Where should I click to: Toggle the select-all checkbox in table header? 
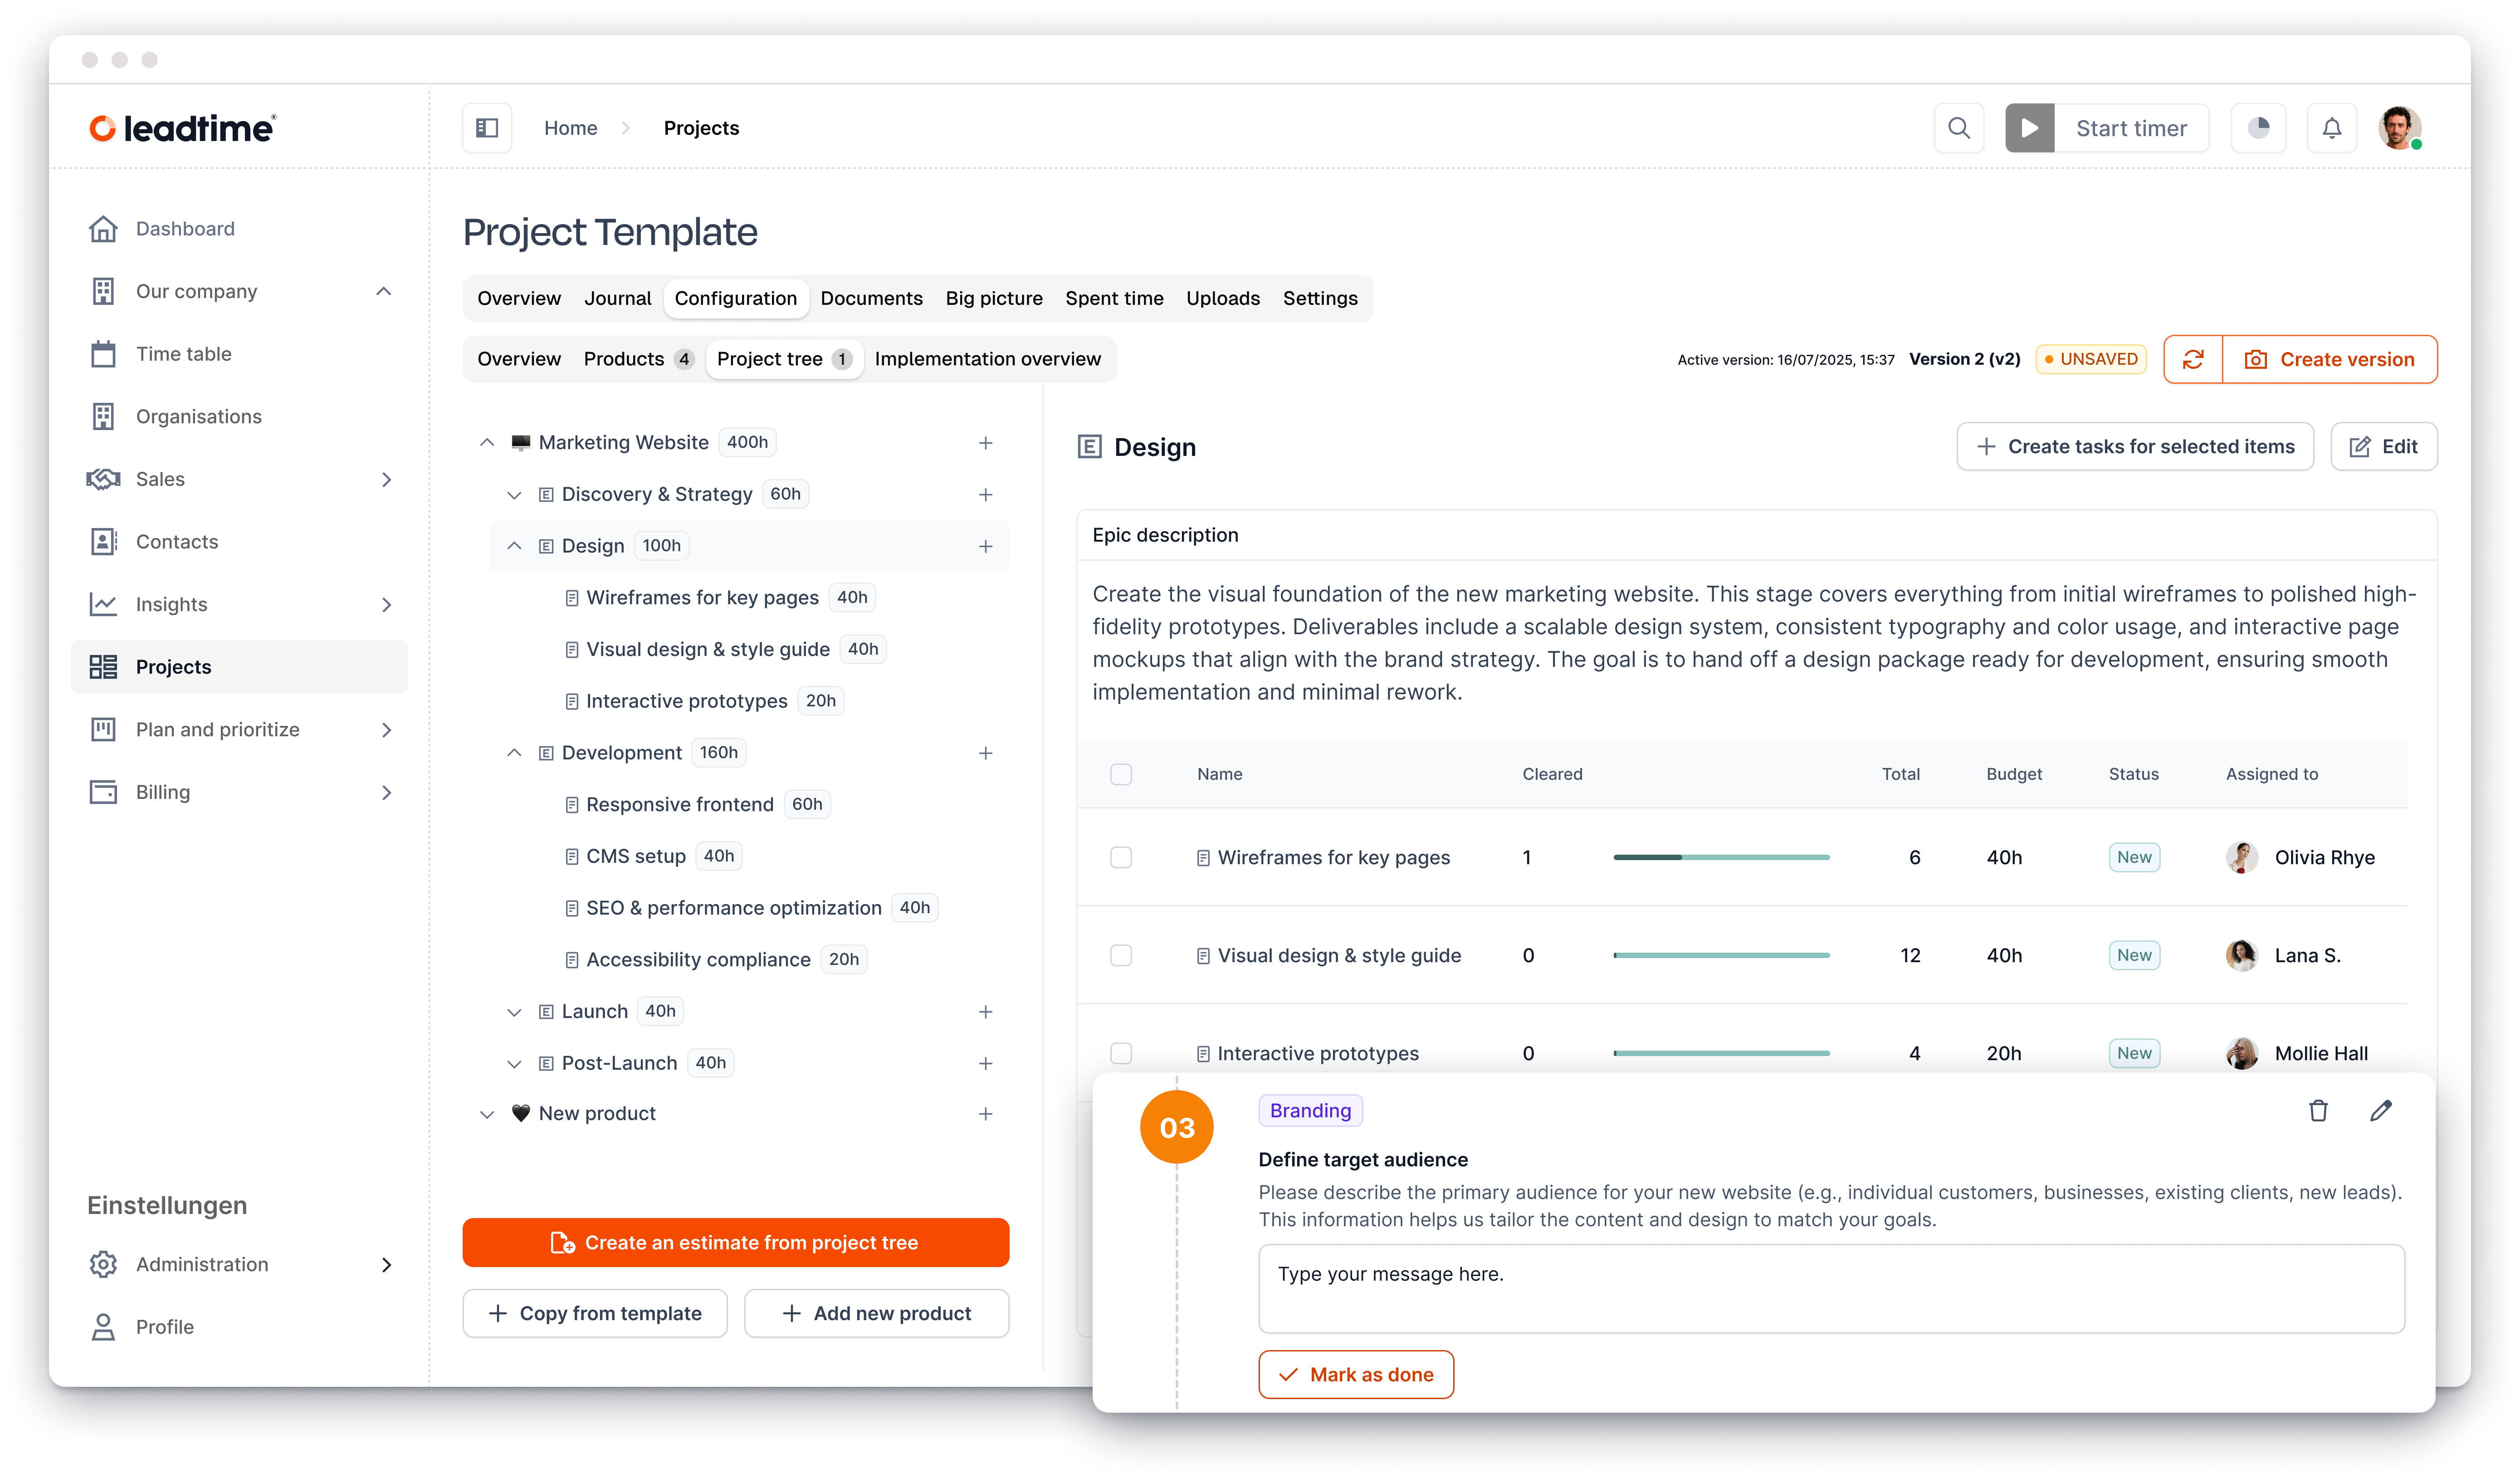coord(1121,774)
